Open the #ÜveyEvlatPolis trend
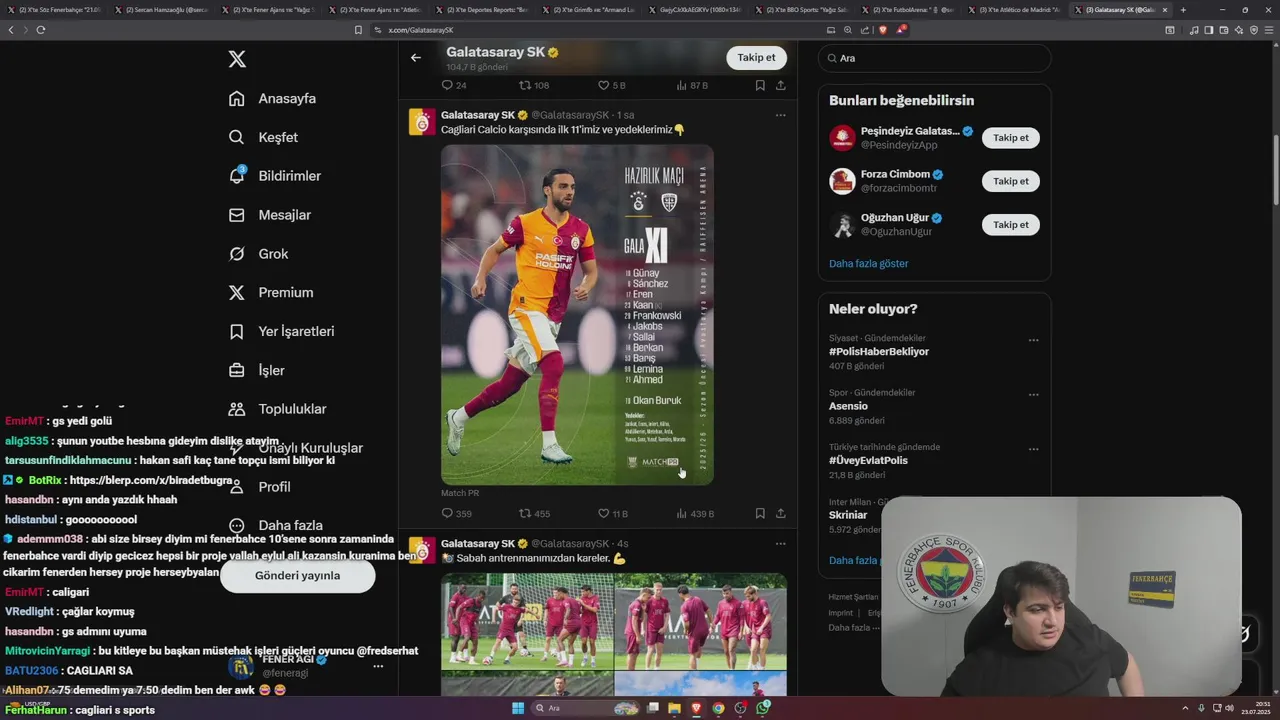This screenshot has width=1280, height=720. pos(868,460)
